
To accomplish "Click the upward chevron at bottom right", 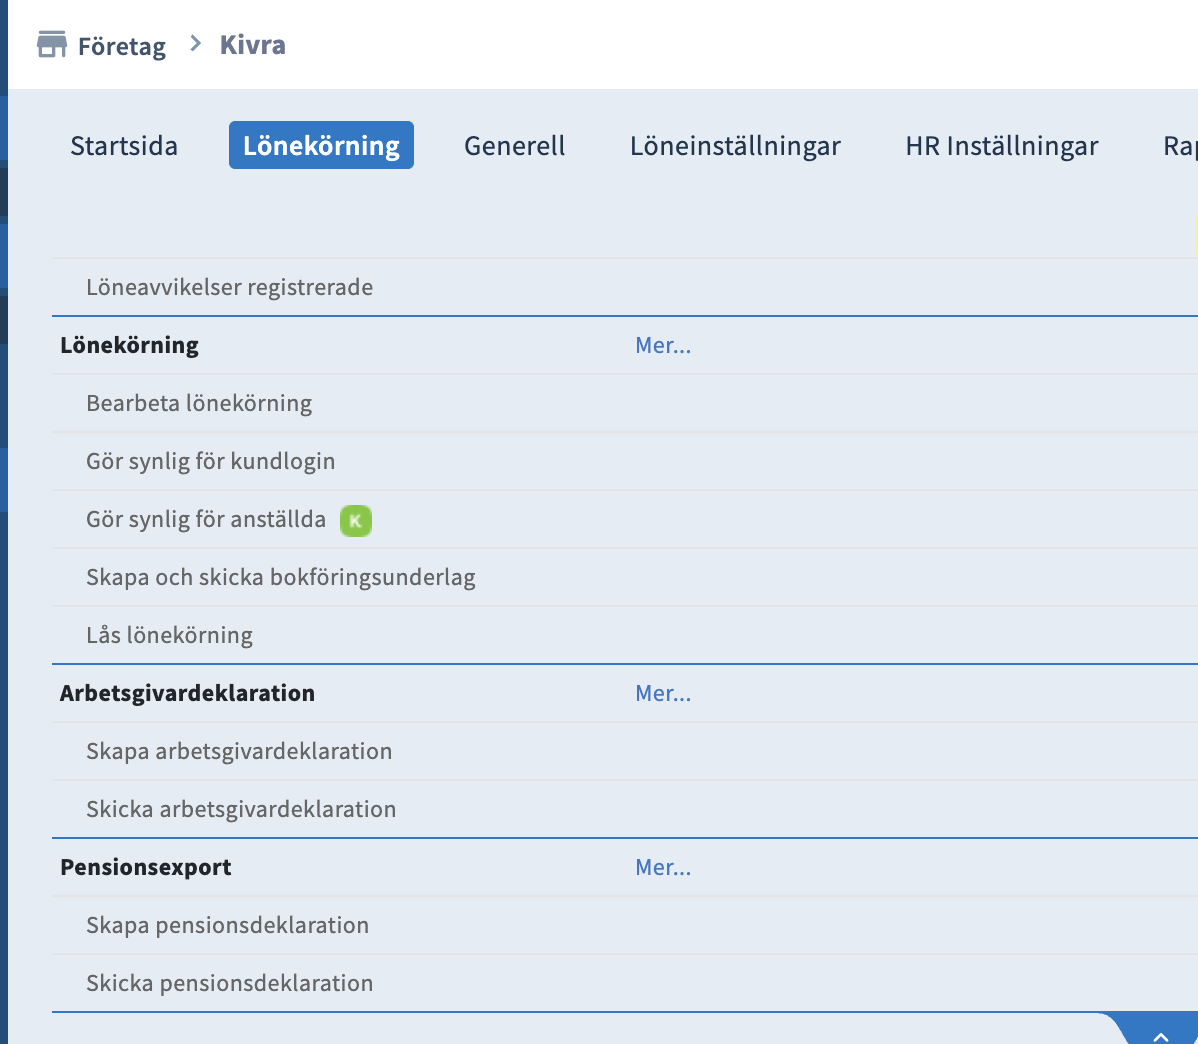I will (x=1160, y=1035).
